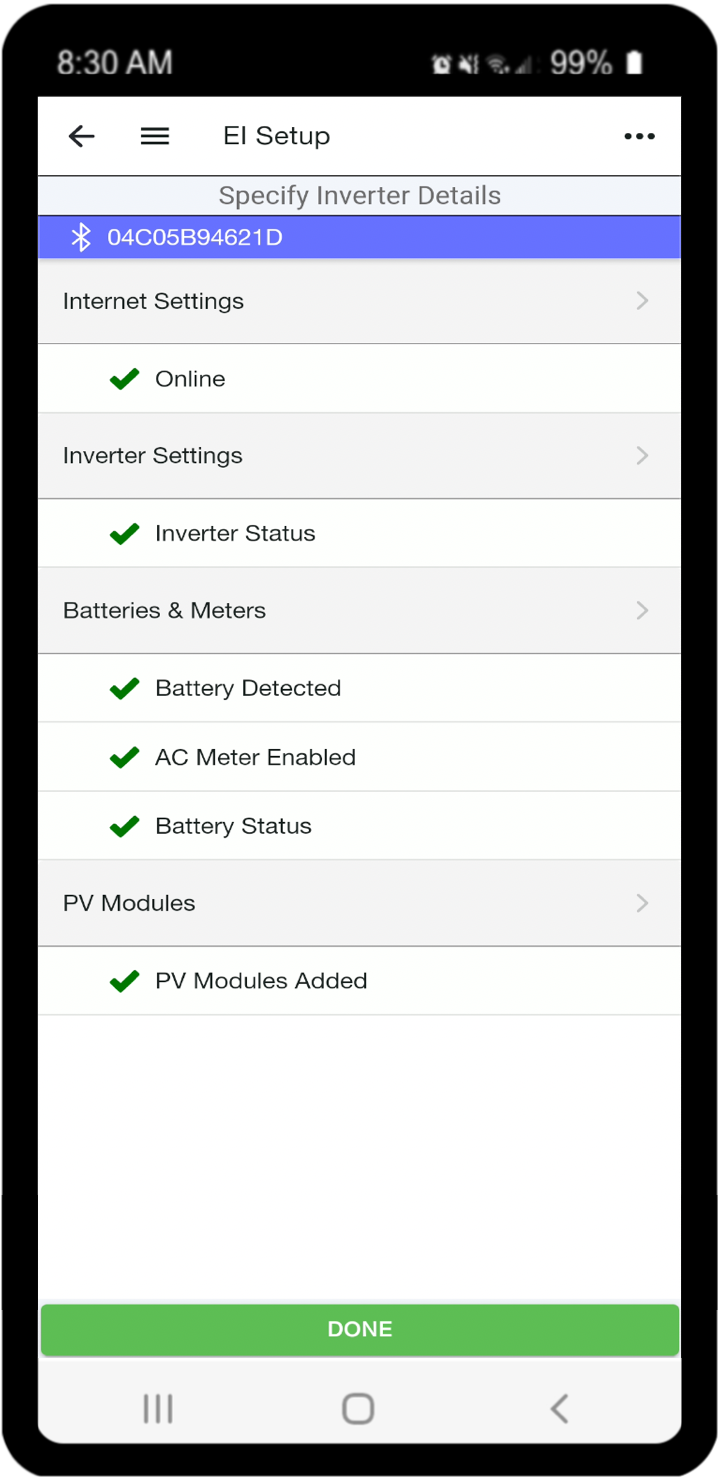Open the PV Modules section

pos(359,903)
